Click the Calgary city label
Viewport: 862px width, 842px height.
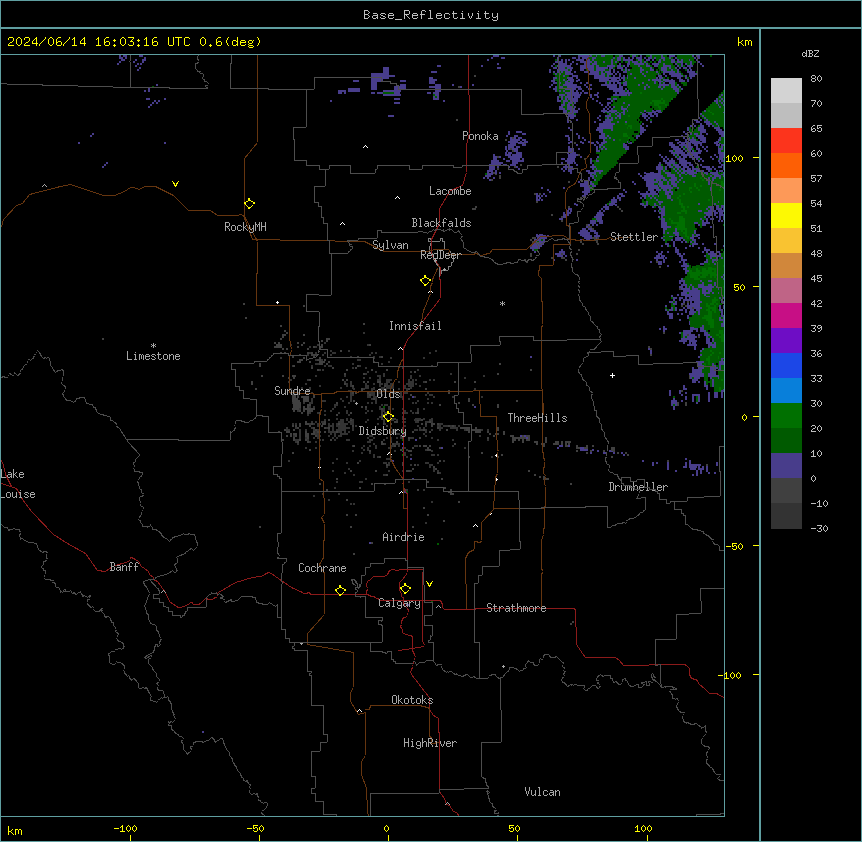(399, 603)
